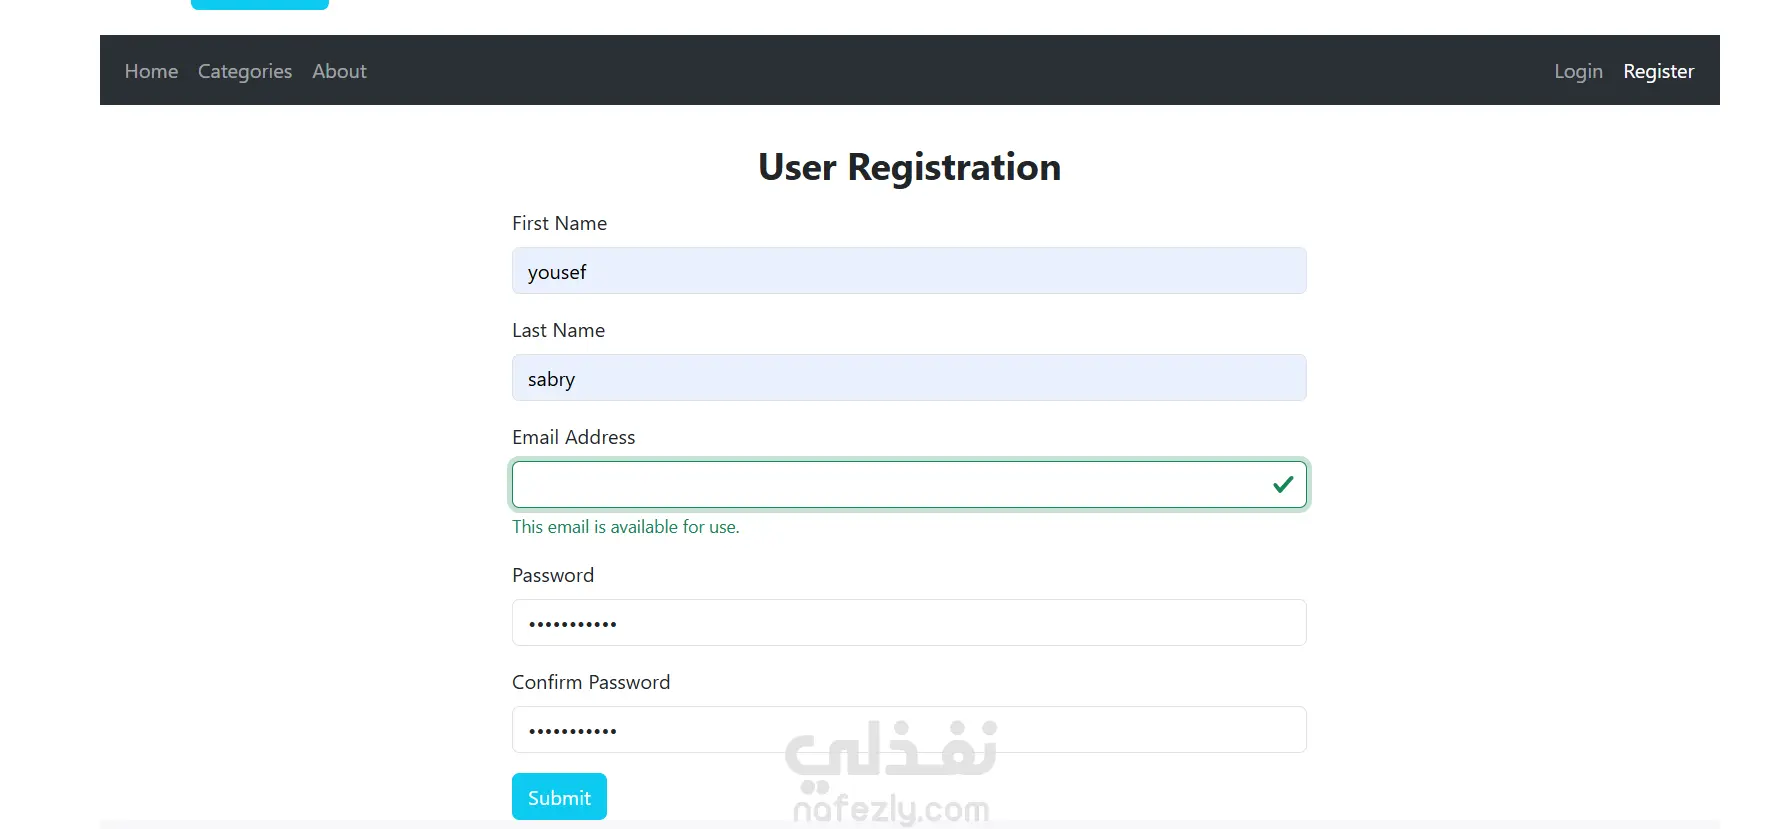Click the Confirm Password input field
The image size is (1781, 829).
[x=908, y=730]
